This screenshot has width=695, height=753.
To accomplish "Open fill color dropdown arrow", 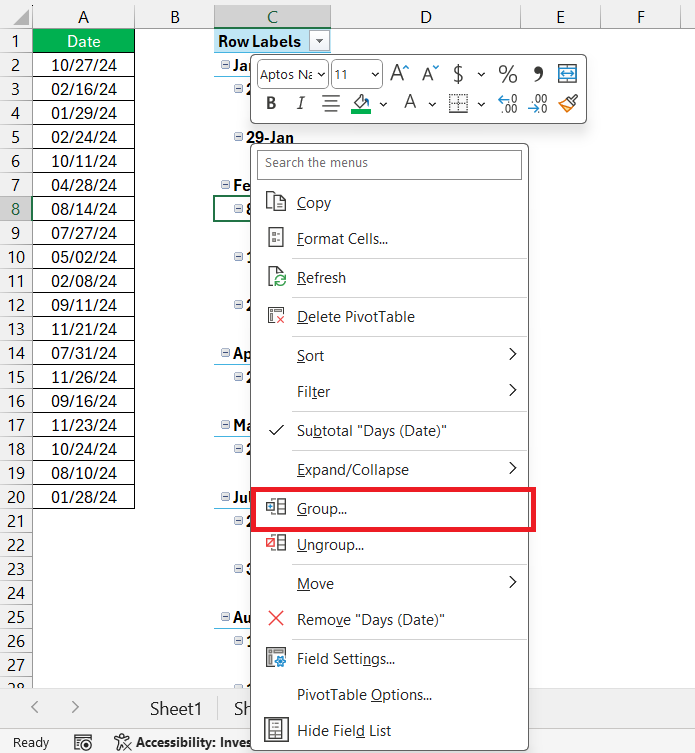I will pyautogui.click(x=383, y=104).
